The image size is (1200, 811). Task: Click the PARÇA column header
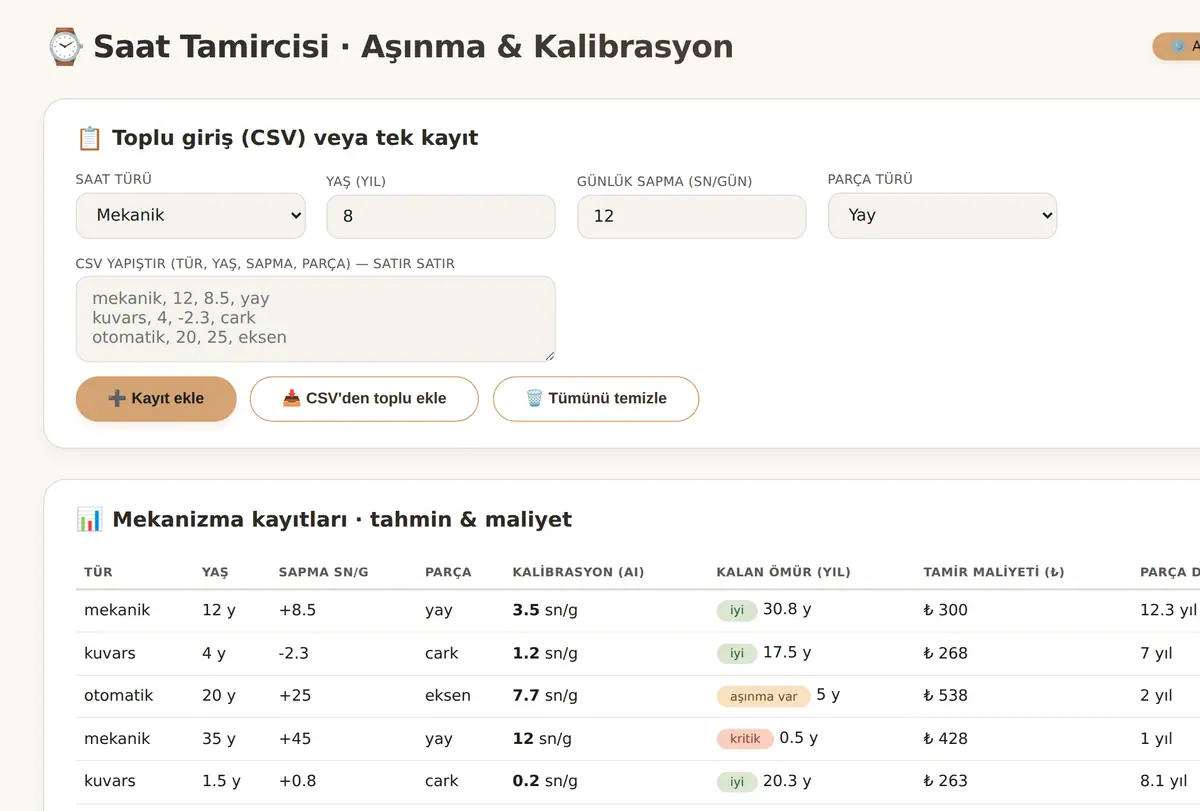(x=448, y=572)
